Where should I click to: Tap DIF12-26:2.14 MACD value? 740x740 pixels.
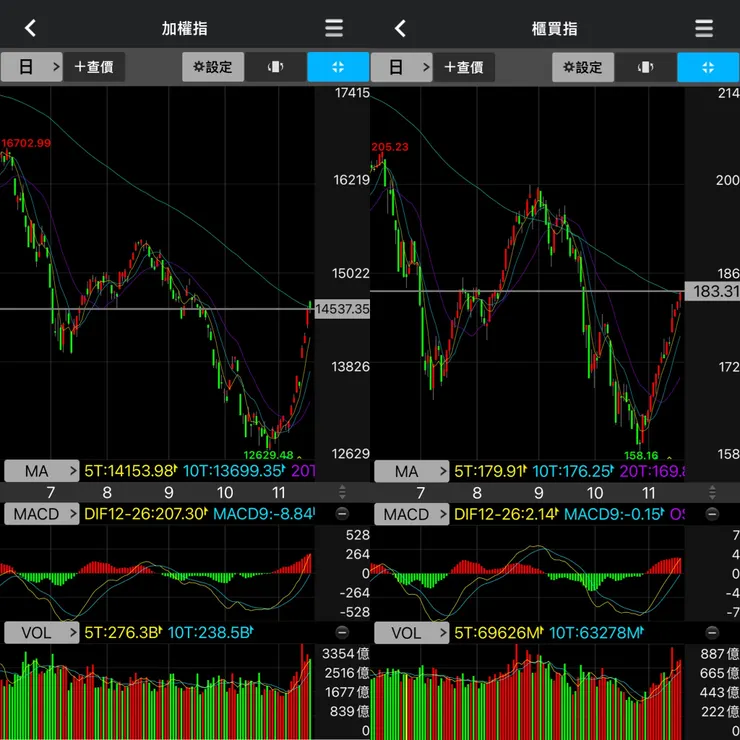pyautogui.click(x=506, y=514)
